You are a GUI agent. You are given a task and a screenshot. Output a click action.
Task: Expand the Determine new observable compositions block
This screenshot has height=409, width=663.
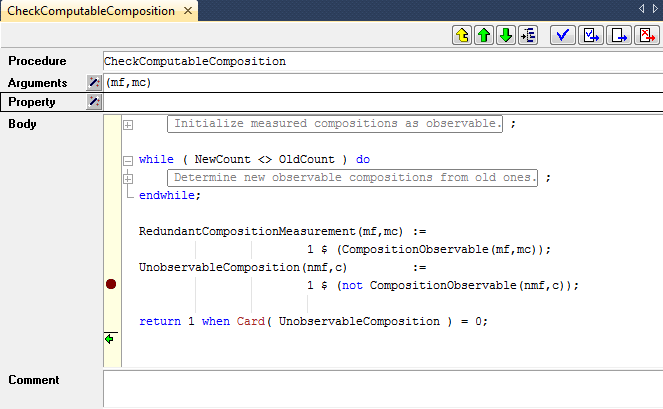coord(128,179)
